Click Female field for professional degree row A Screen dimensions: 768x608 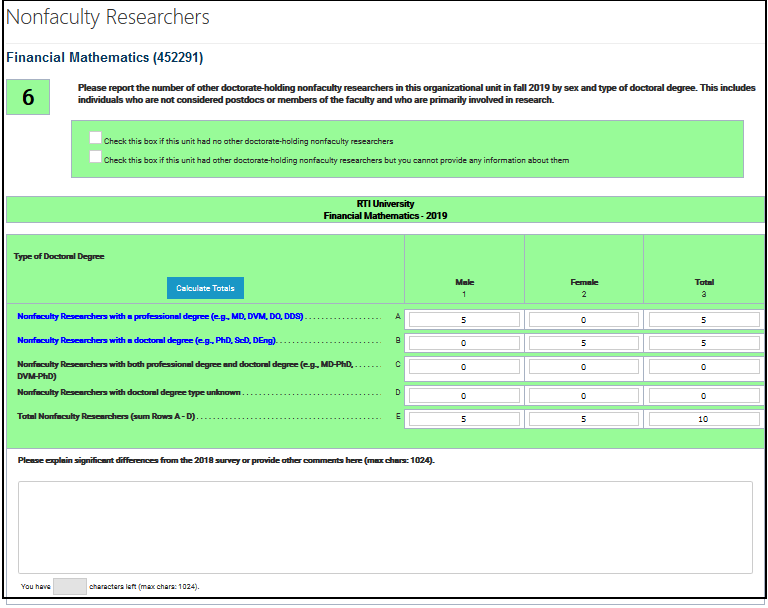point(584,320)
